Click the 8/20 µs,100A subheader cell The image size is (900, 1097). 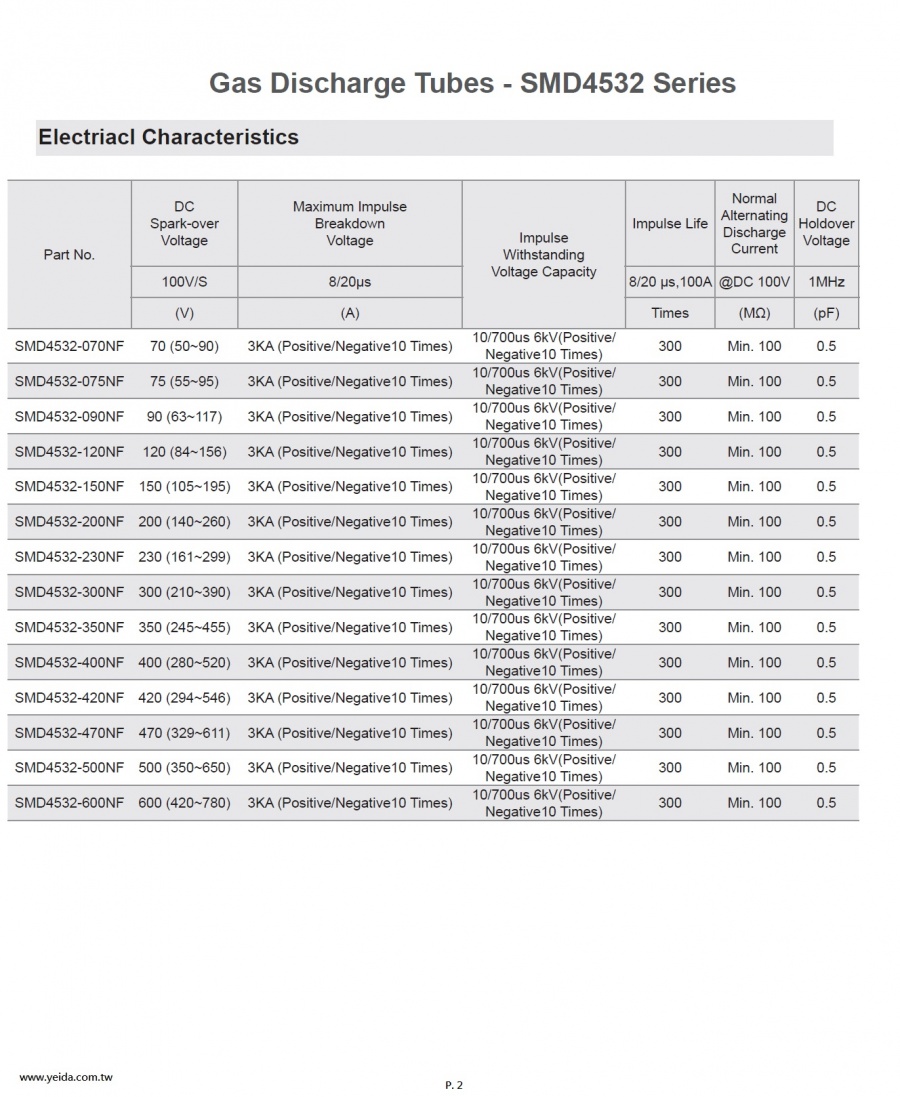(670, 282)
